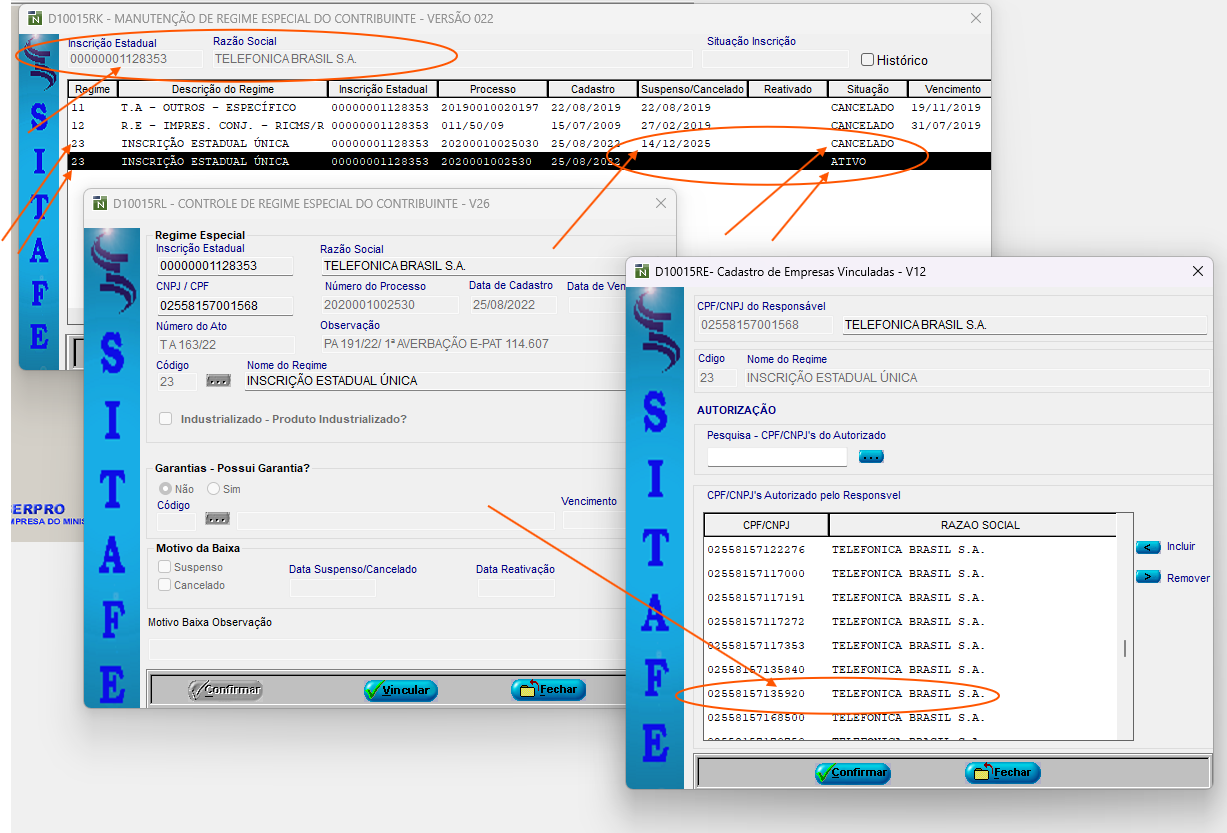Click the authorized CNPJ list scrollbar
1227x833 pixels.
click(1125, 648)
